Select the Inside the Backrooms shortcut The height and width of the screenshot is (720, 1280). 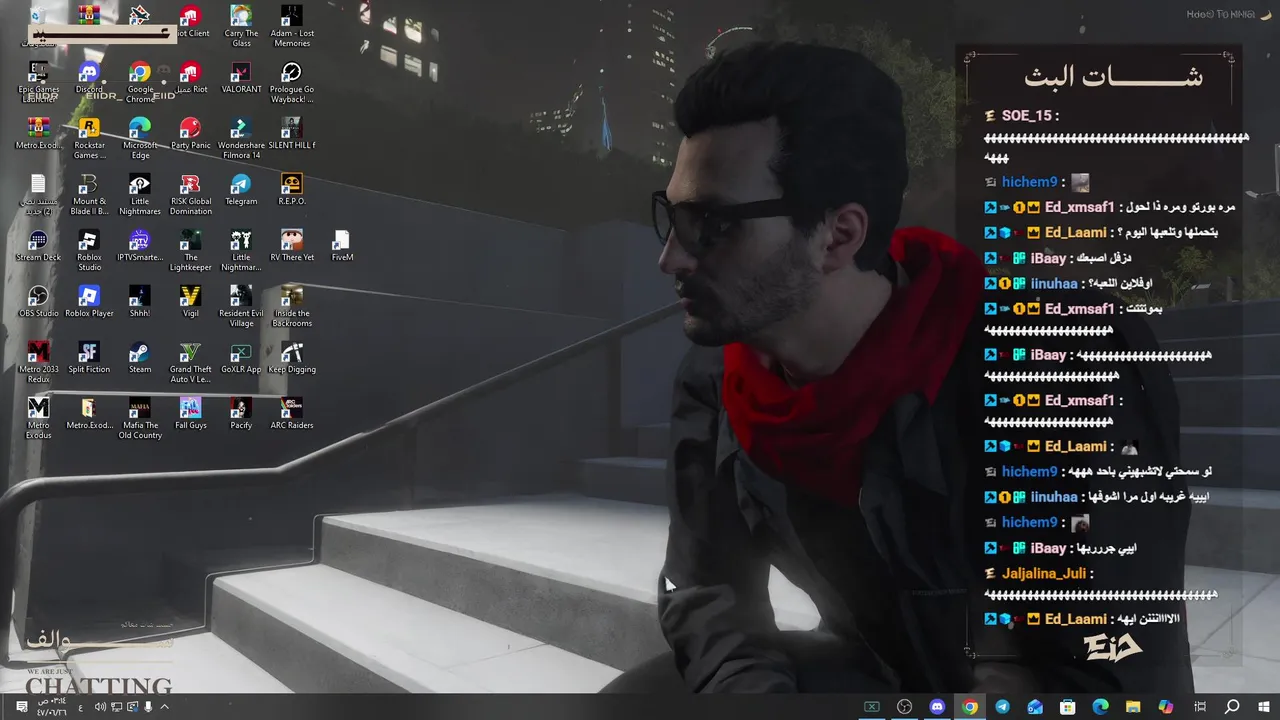pos(291,306)
